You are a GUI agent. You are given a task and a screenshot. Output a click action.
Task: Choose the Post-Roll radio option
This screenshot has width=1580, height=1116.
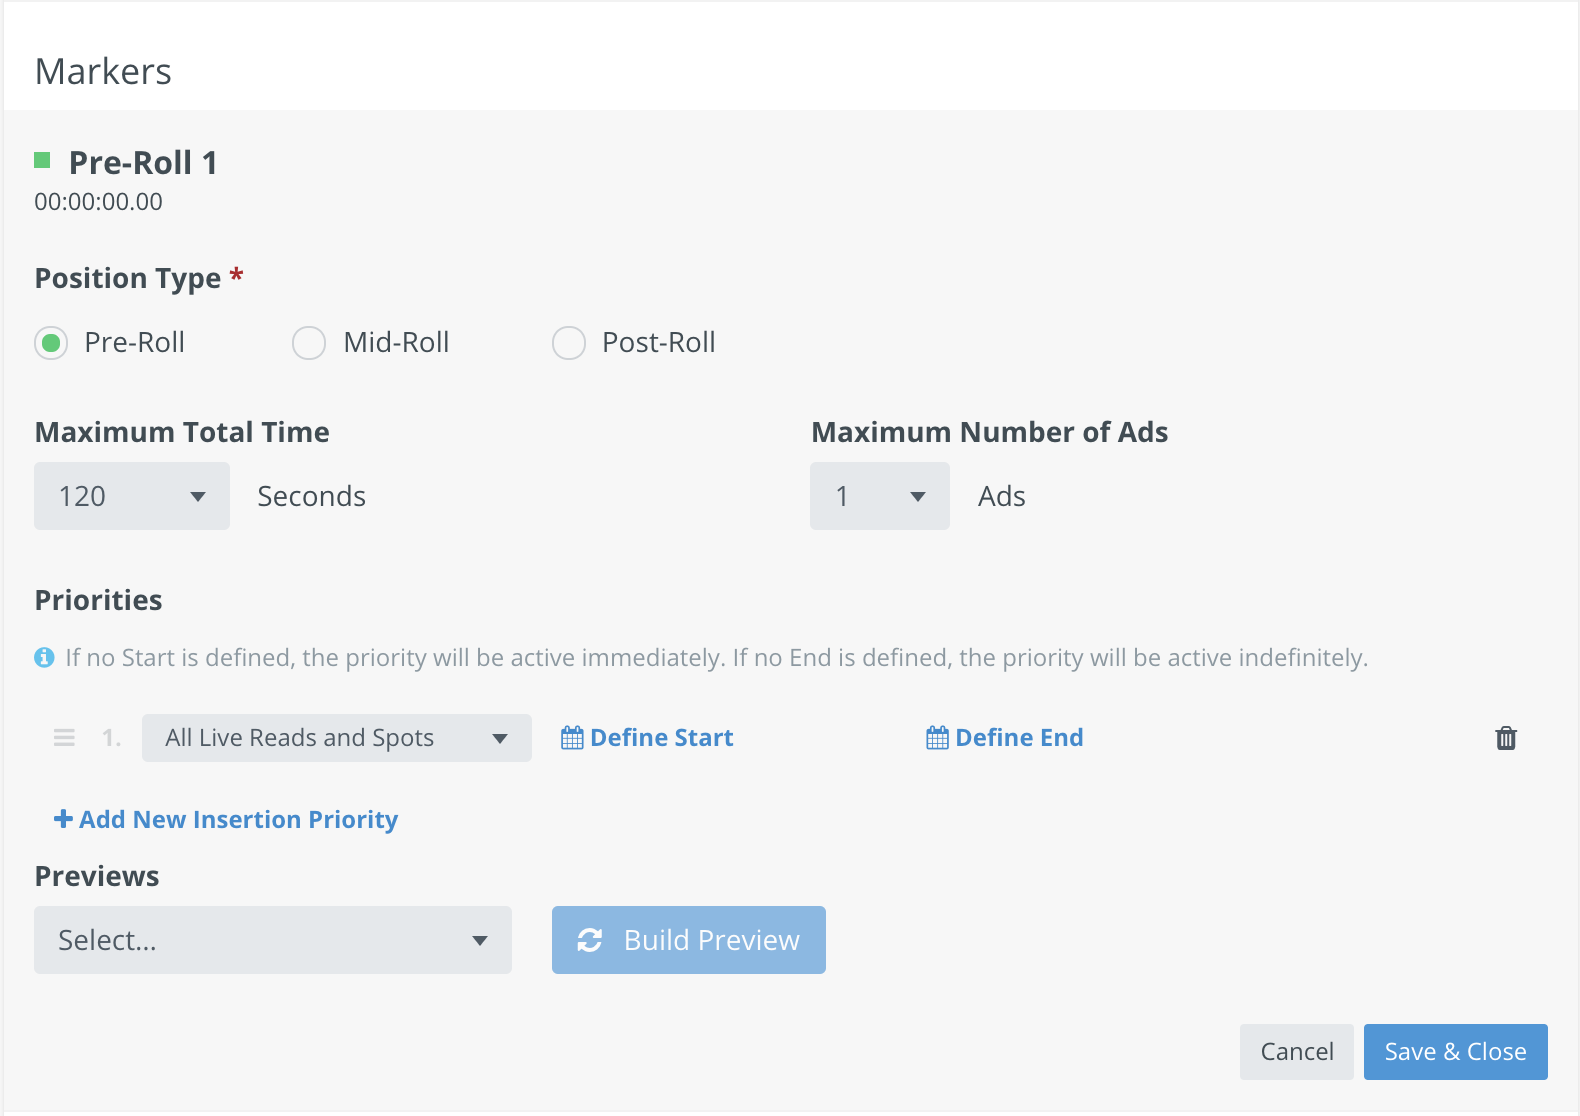click(569, 343)
